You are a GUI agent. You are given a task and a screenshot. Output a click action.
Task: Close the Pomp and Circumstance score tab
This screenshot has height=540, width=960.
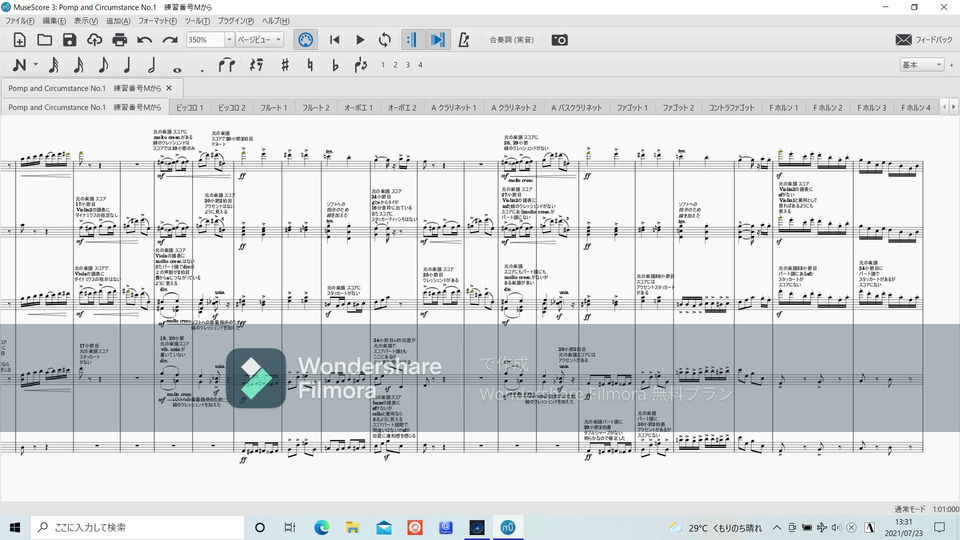(x=169, y=88)
